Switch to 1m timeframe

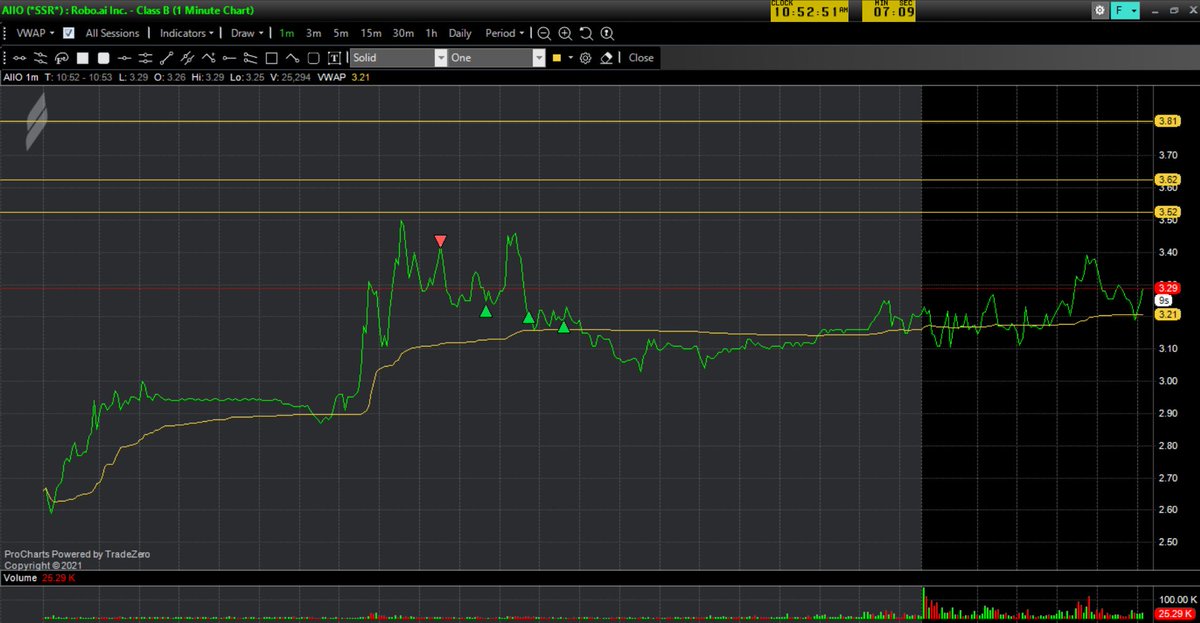[x=286, y=33]
